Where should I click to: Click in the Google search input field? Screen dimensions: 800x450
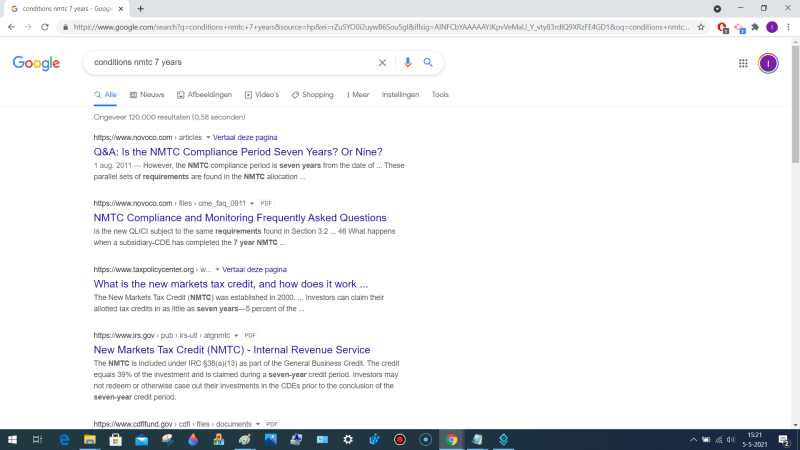[230, 62]
